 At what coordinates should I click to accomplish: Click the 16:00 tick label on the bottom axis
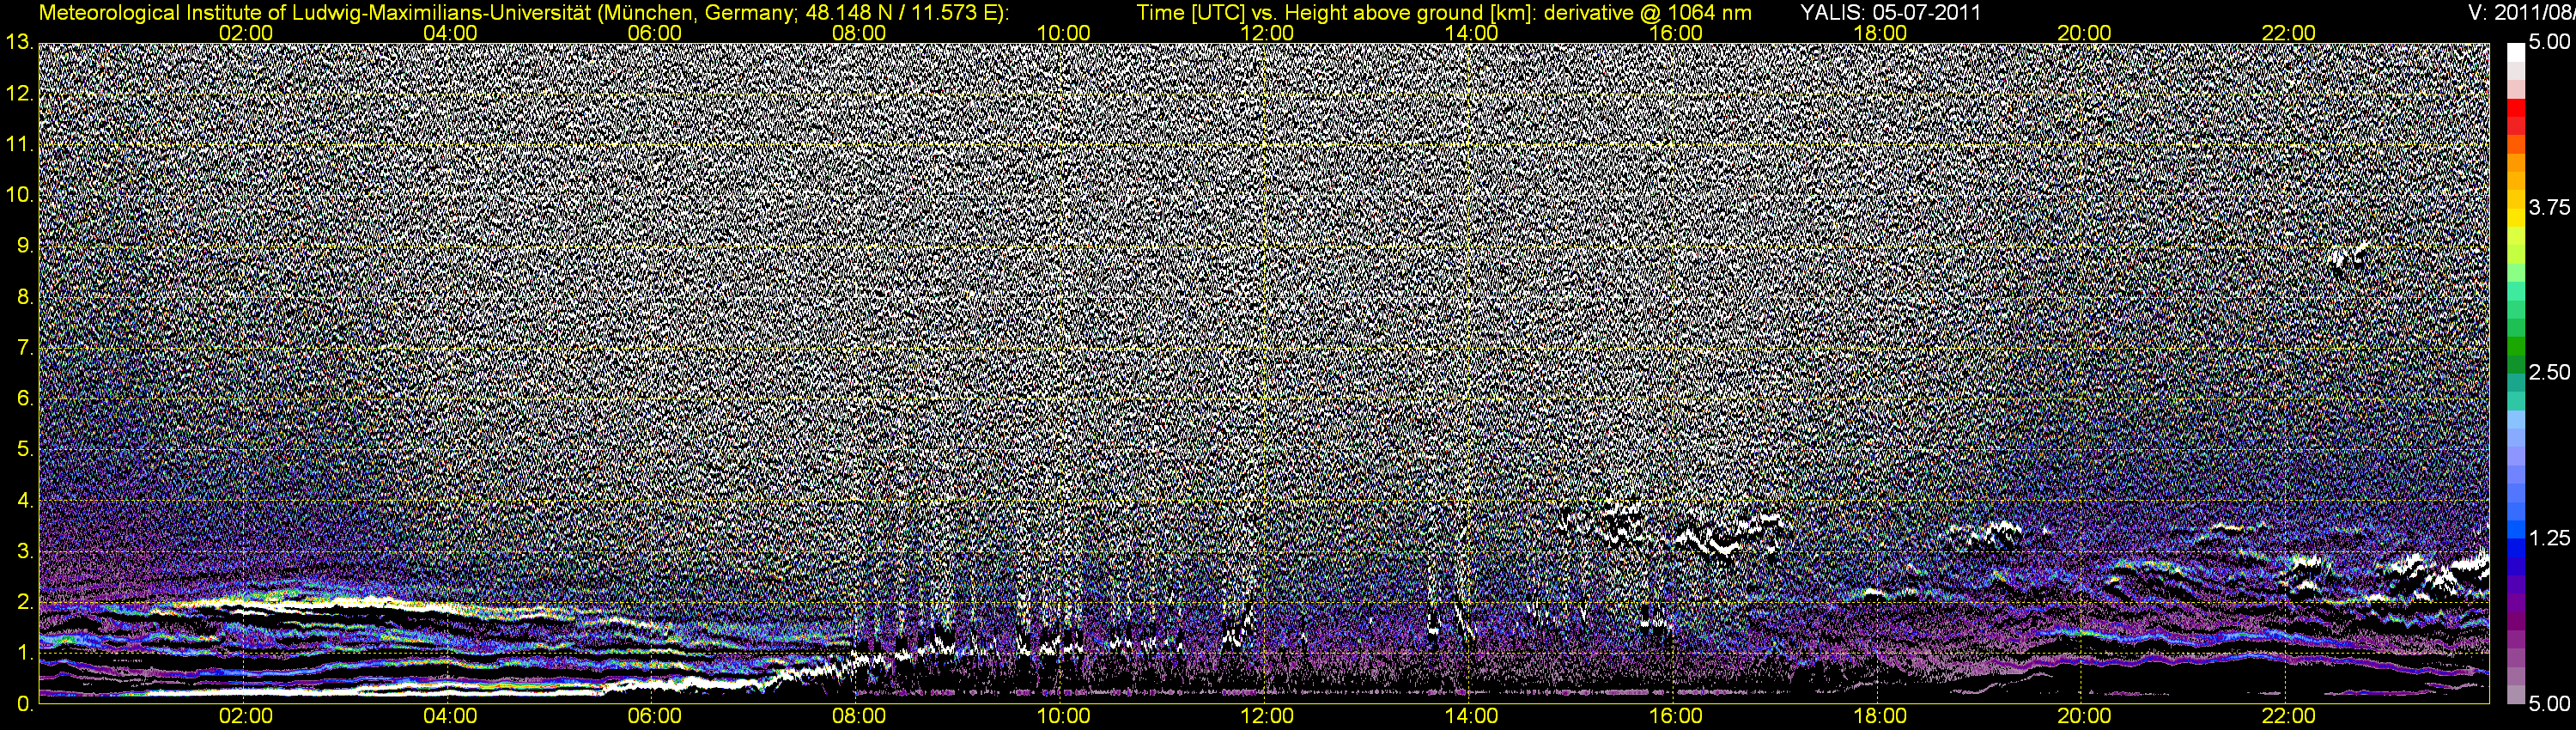tap(1676, 716)
